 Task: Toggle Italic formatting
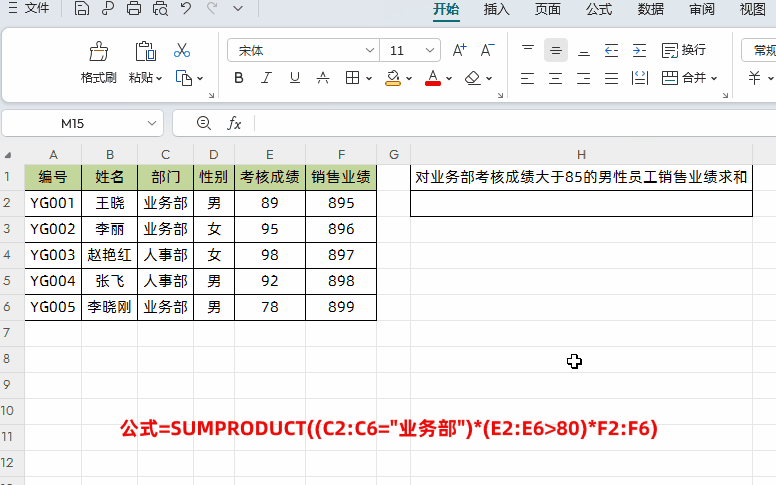266,78
